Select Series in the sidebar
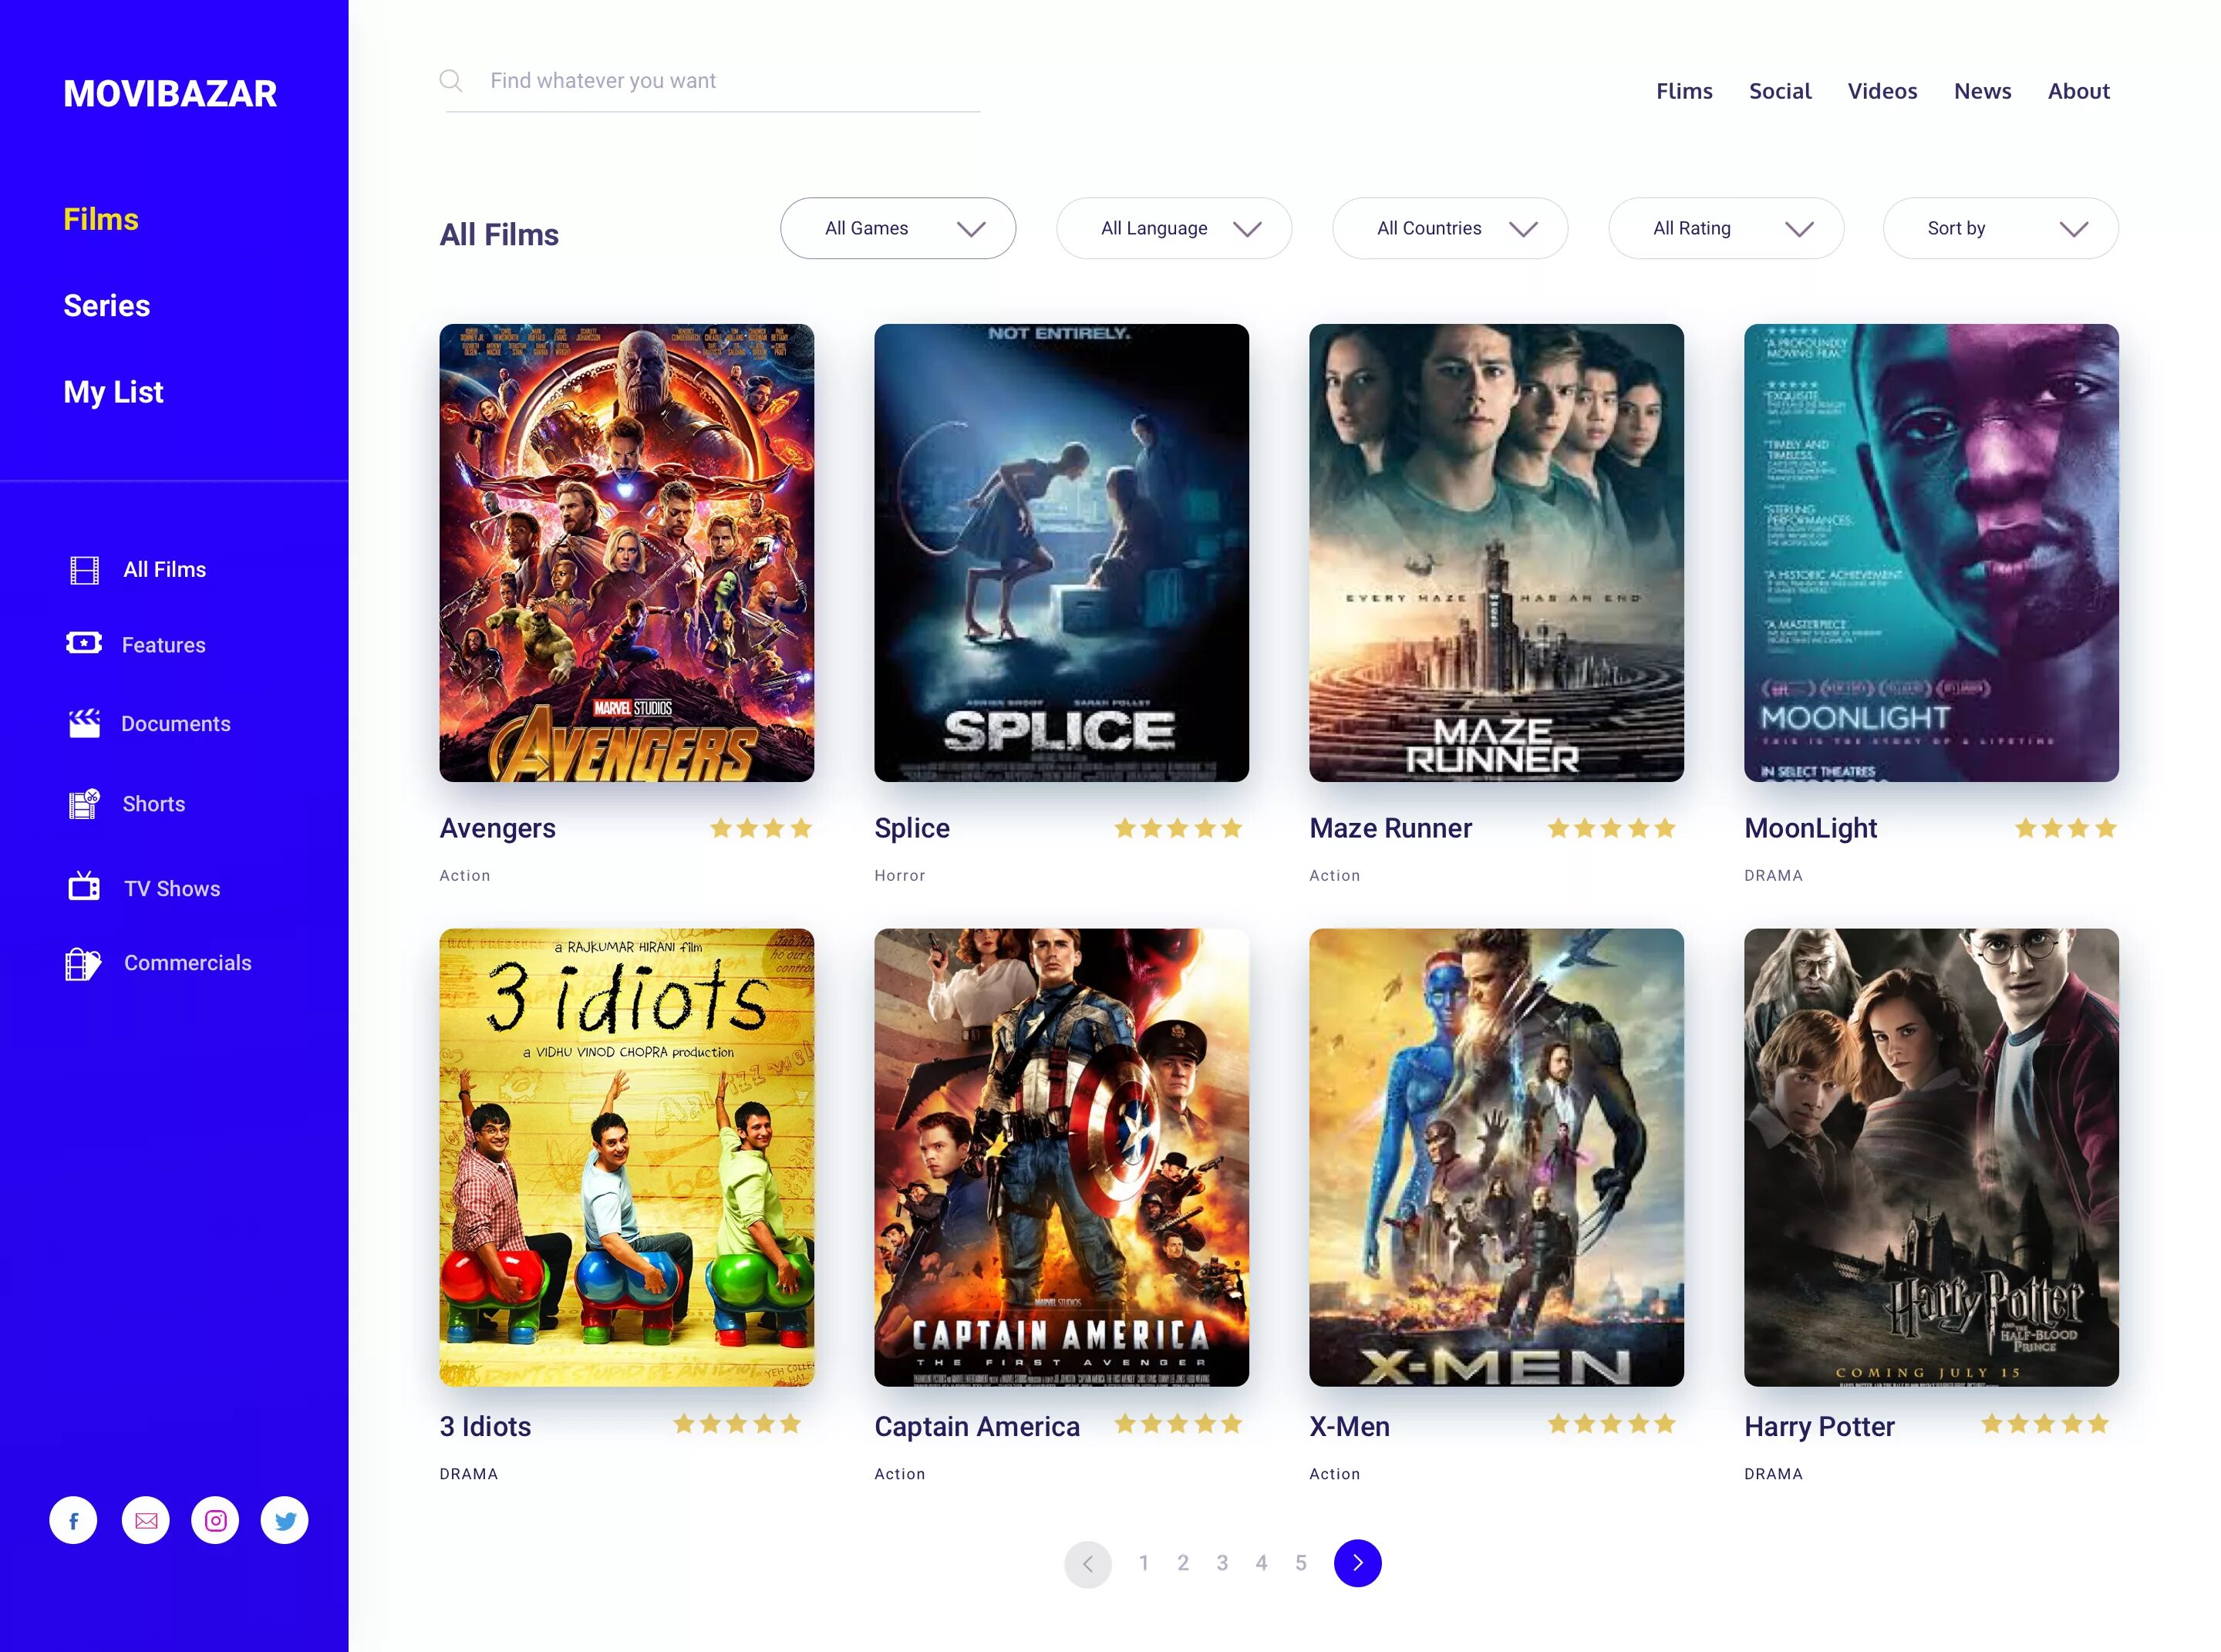 107,305
